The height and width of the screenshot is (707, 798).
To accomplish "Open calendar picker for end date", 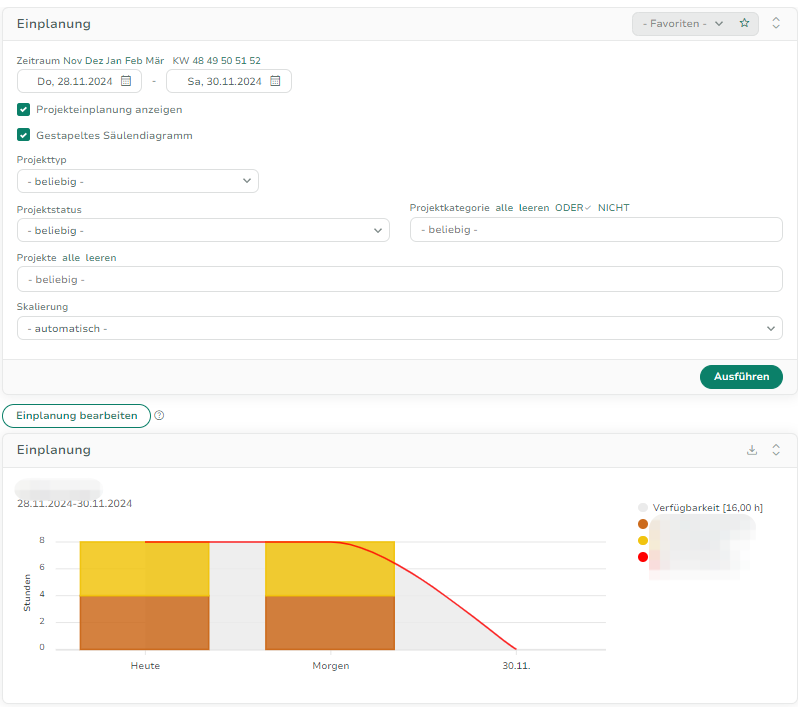I will 275,81.
